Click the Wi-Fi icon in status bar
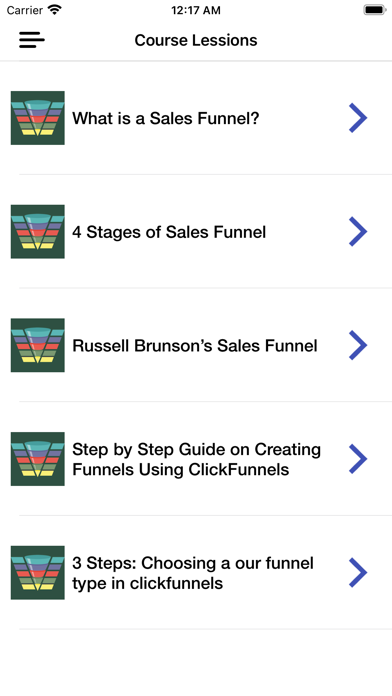392x696 pixels. [x=55, y=10]
